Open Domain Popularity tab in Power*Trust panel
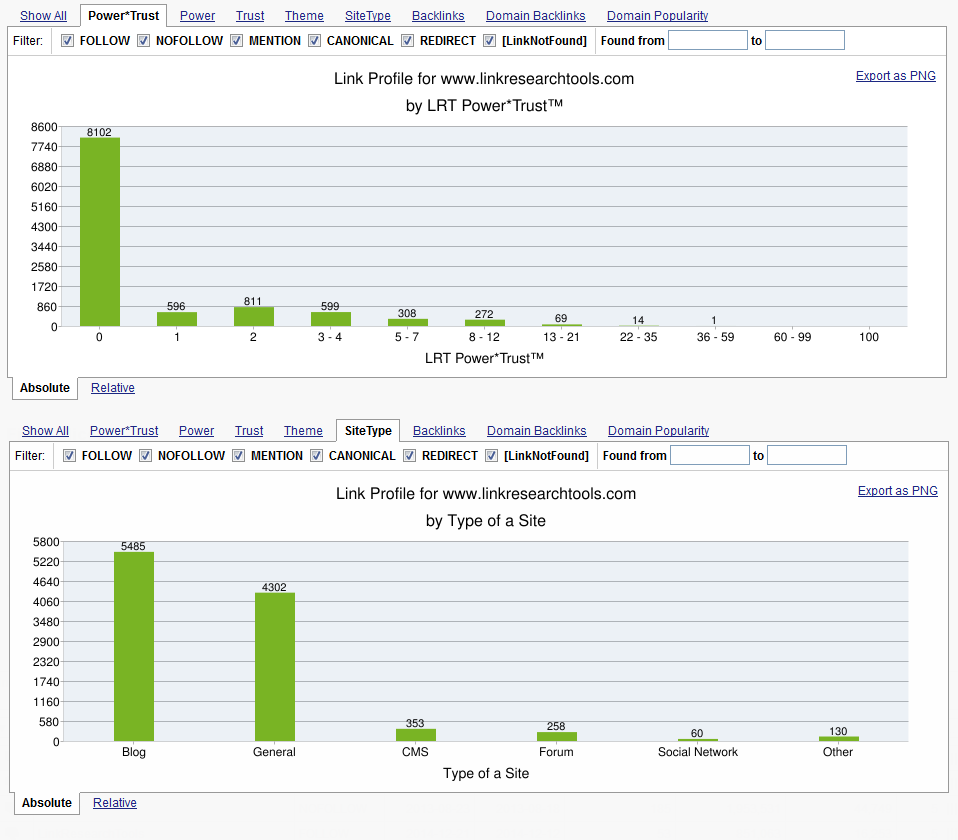 pos(657,16)
